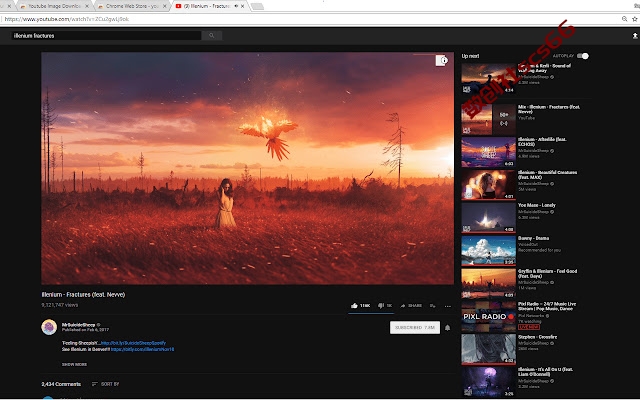Open the Bunny - Drama video thumbnail
The image size is (640, 400).
488,251
